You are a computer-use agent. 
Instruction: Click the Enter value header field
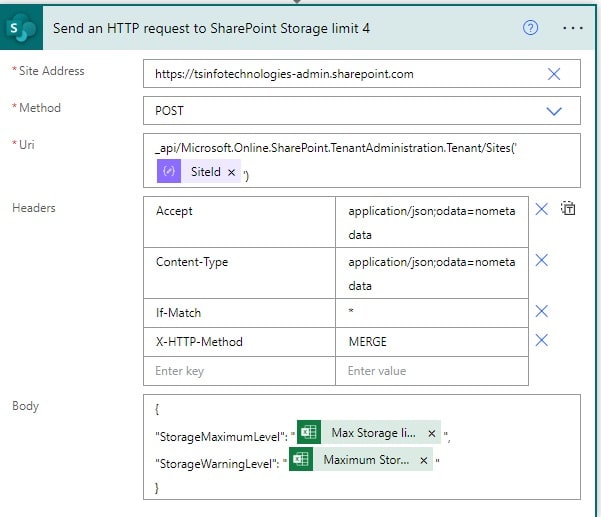click(x=432, y=371)
